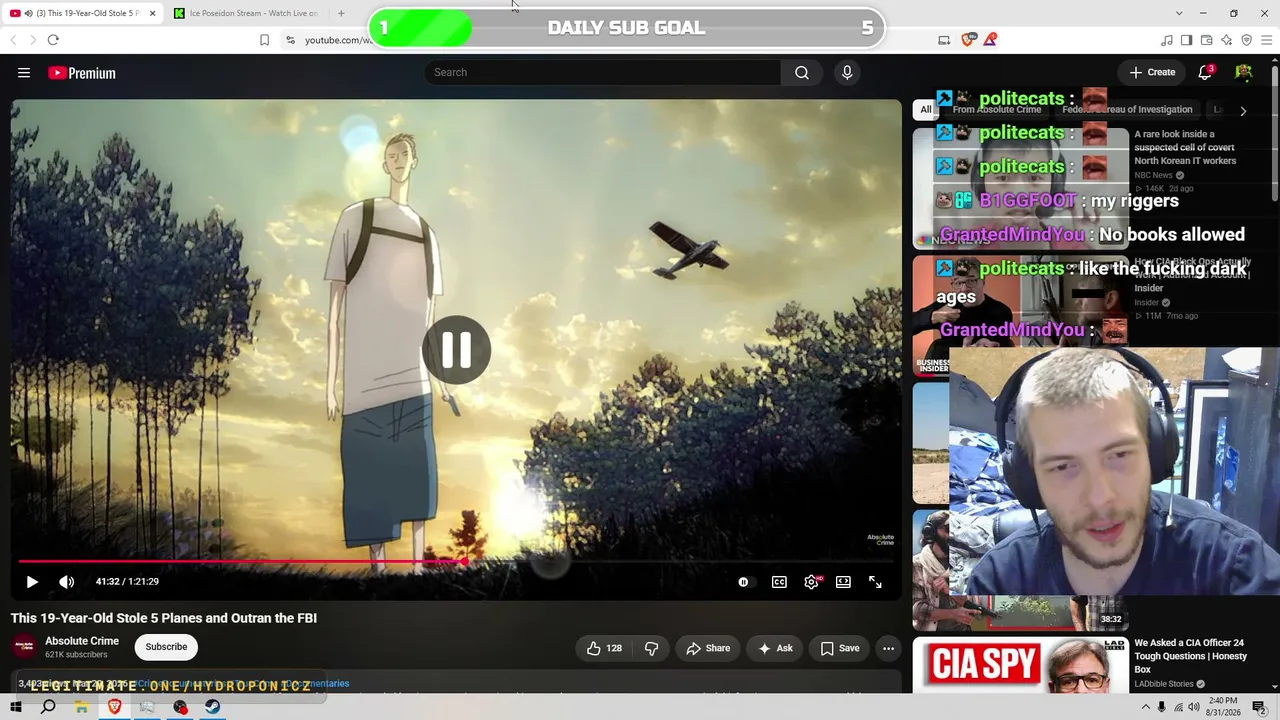The width and height of the screenshot is (1280, 720).
Task: Open more actions menu under the video
Action: [888, 648]
